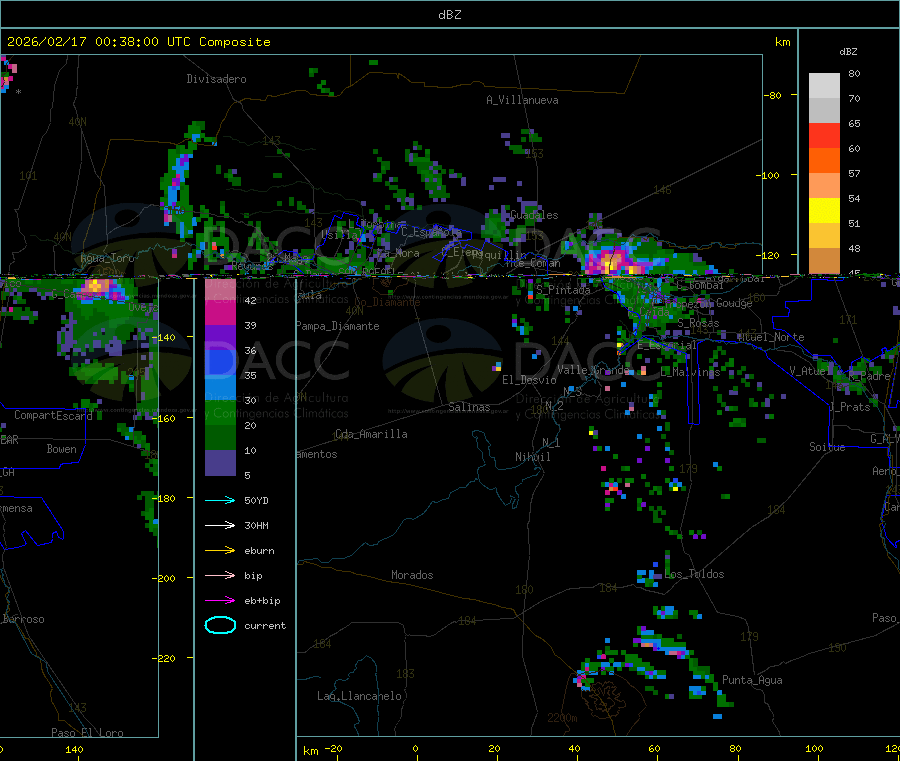Select the yellow swatch between 54 and 51 dBZ

click(x=824, y=211)
